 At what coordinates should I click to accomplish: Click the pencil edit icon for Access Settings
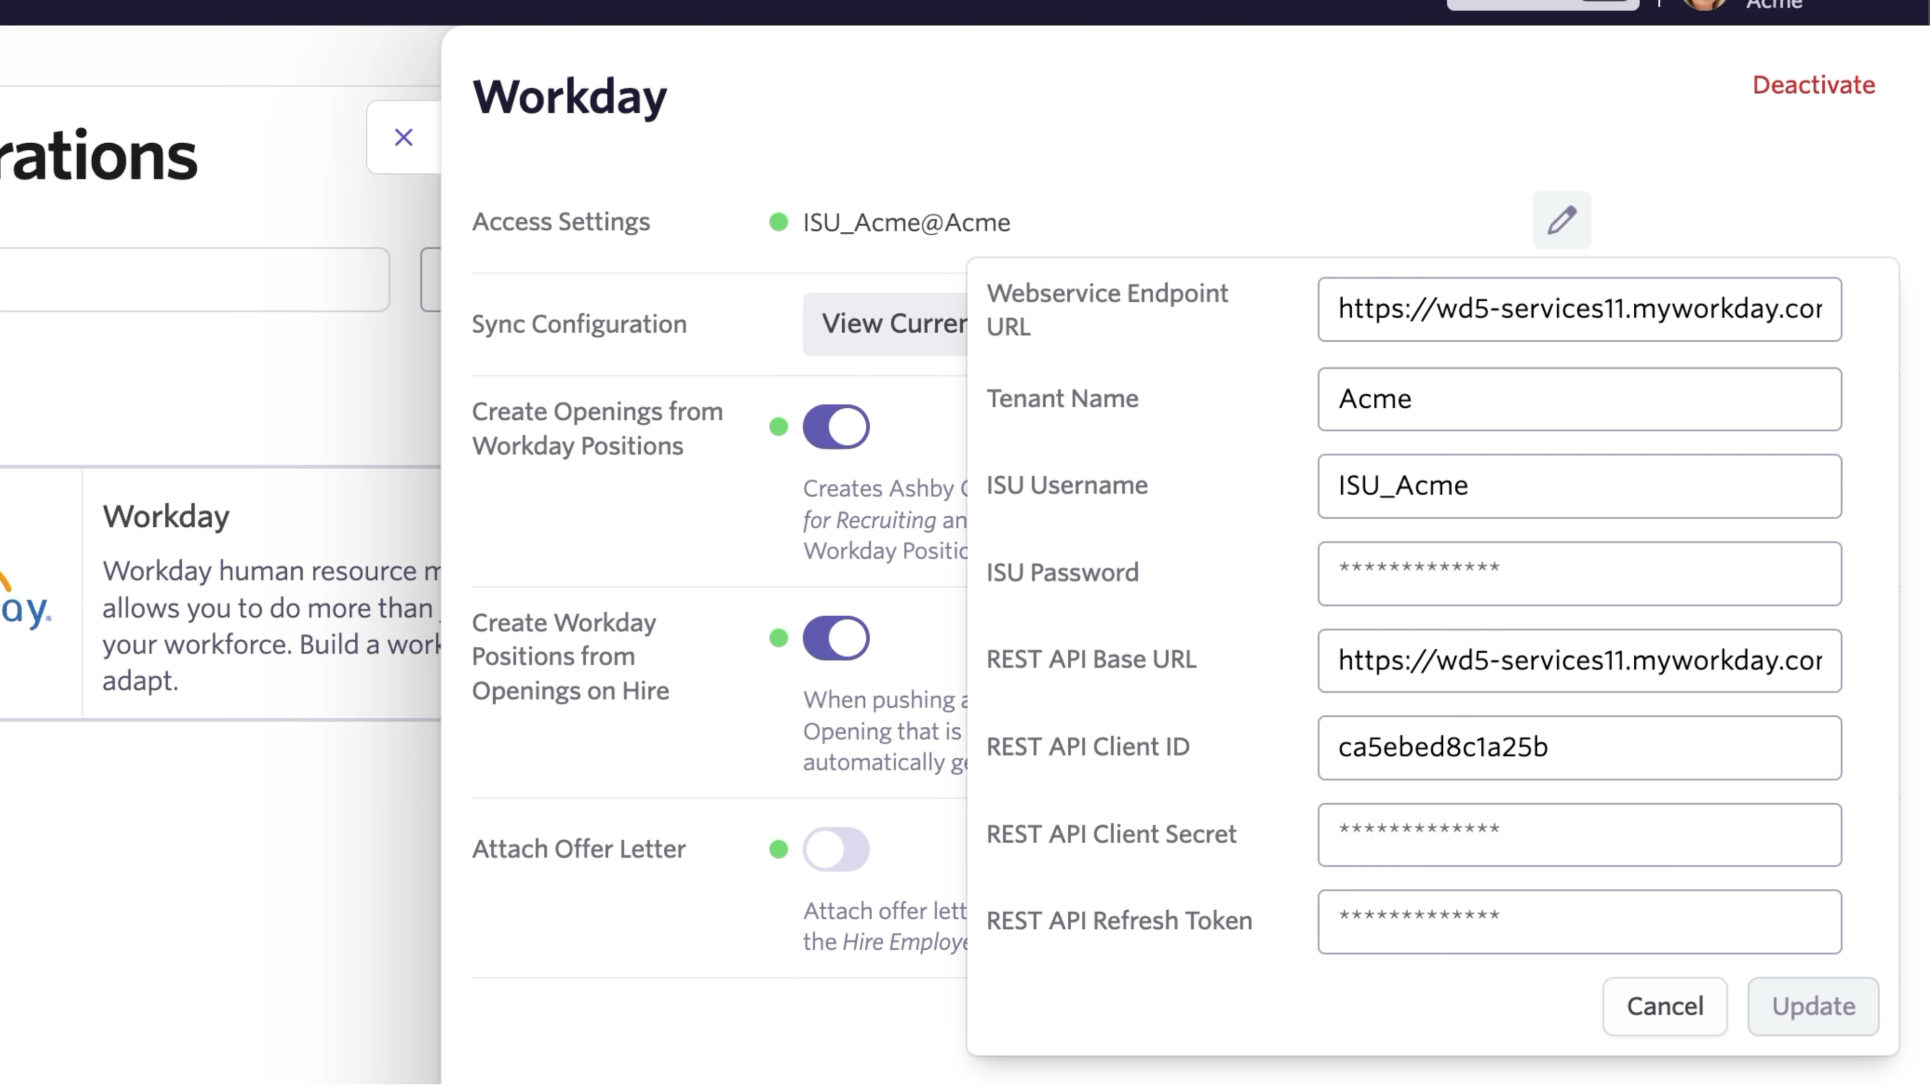click(1561, 220)
